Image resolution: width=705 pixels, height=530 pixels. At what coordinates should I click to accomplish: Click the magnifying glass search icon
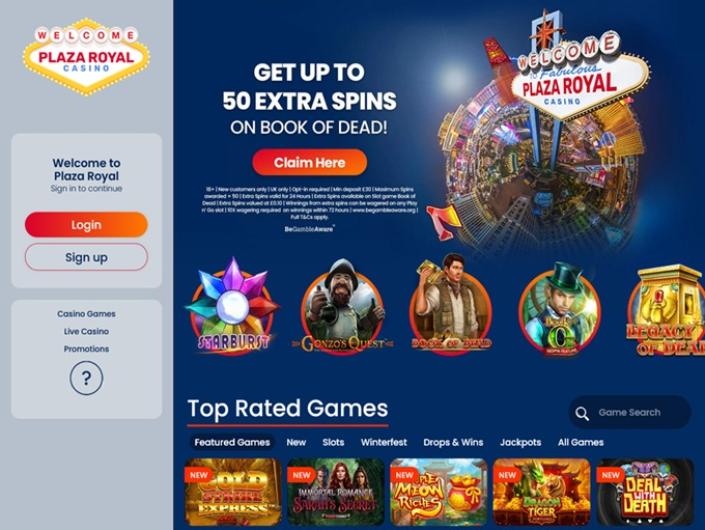582,413
